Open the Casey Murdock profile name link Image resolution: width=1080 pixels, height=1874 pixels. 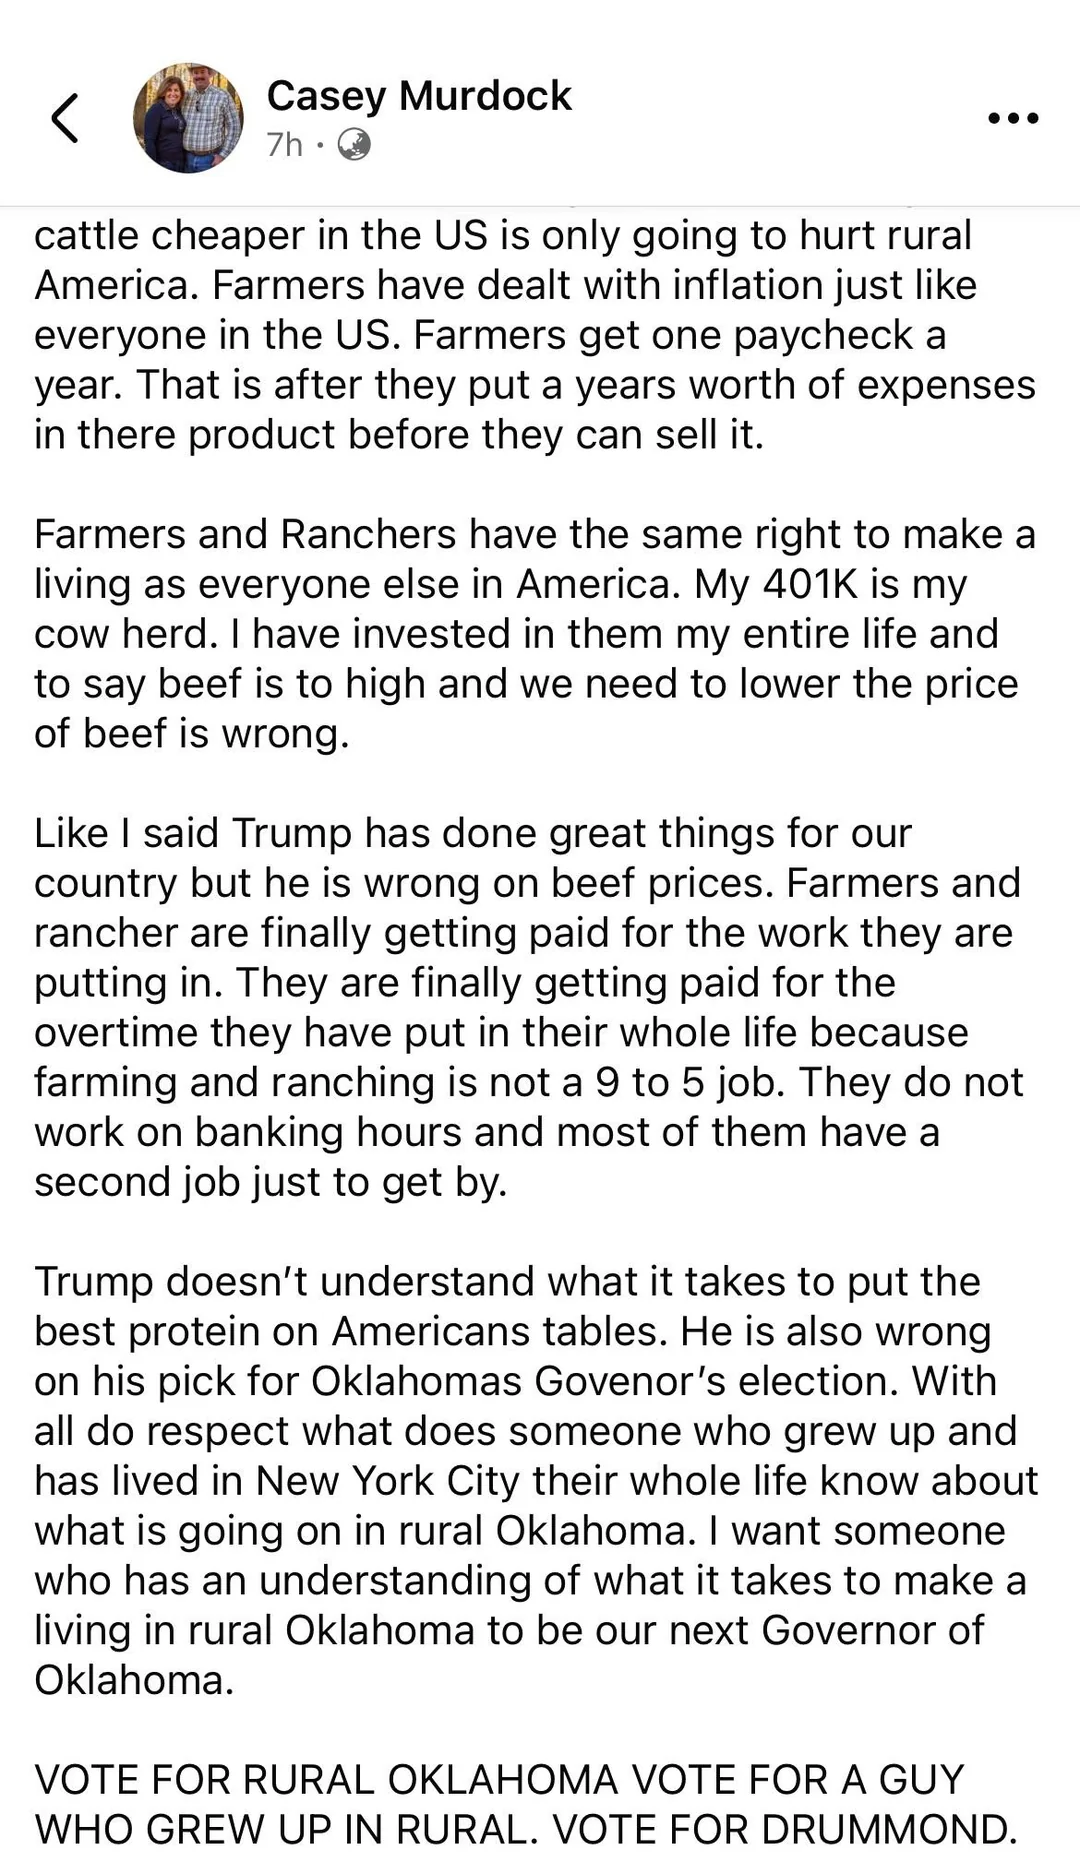point(419,96)
